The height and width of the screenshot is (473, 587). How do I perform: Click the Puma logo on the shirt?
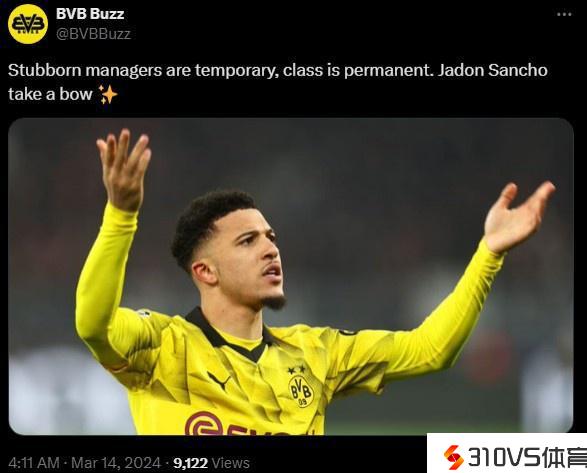point(219,381)
